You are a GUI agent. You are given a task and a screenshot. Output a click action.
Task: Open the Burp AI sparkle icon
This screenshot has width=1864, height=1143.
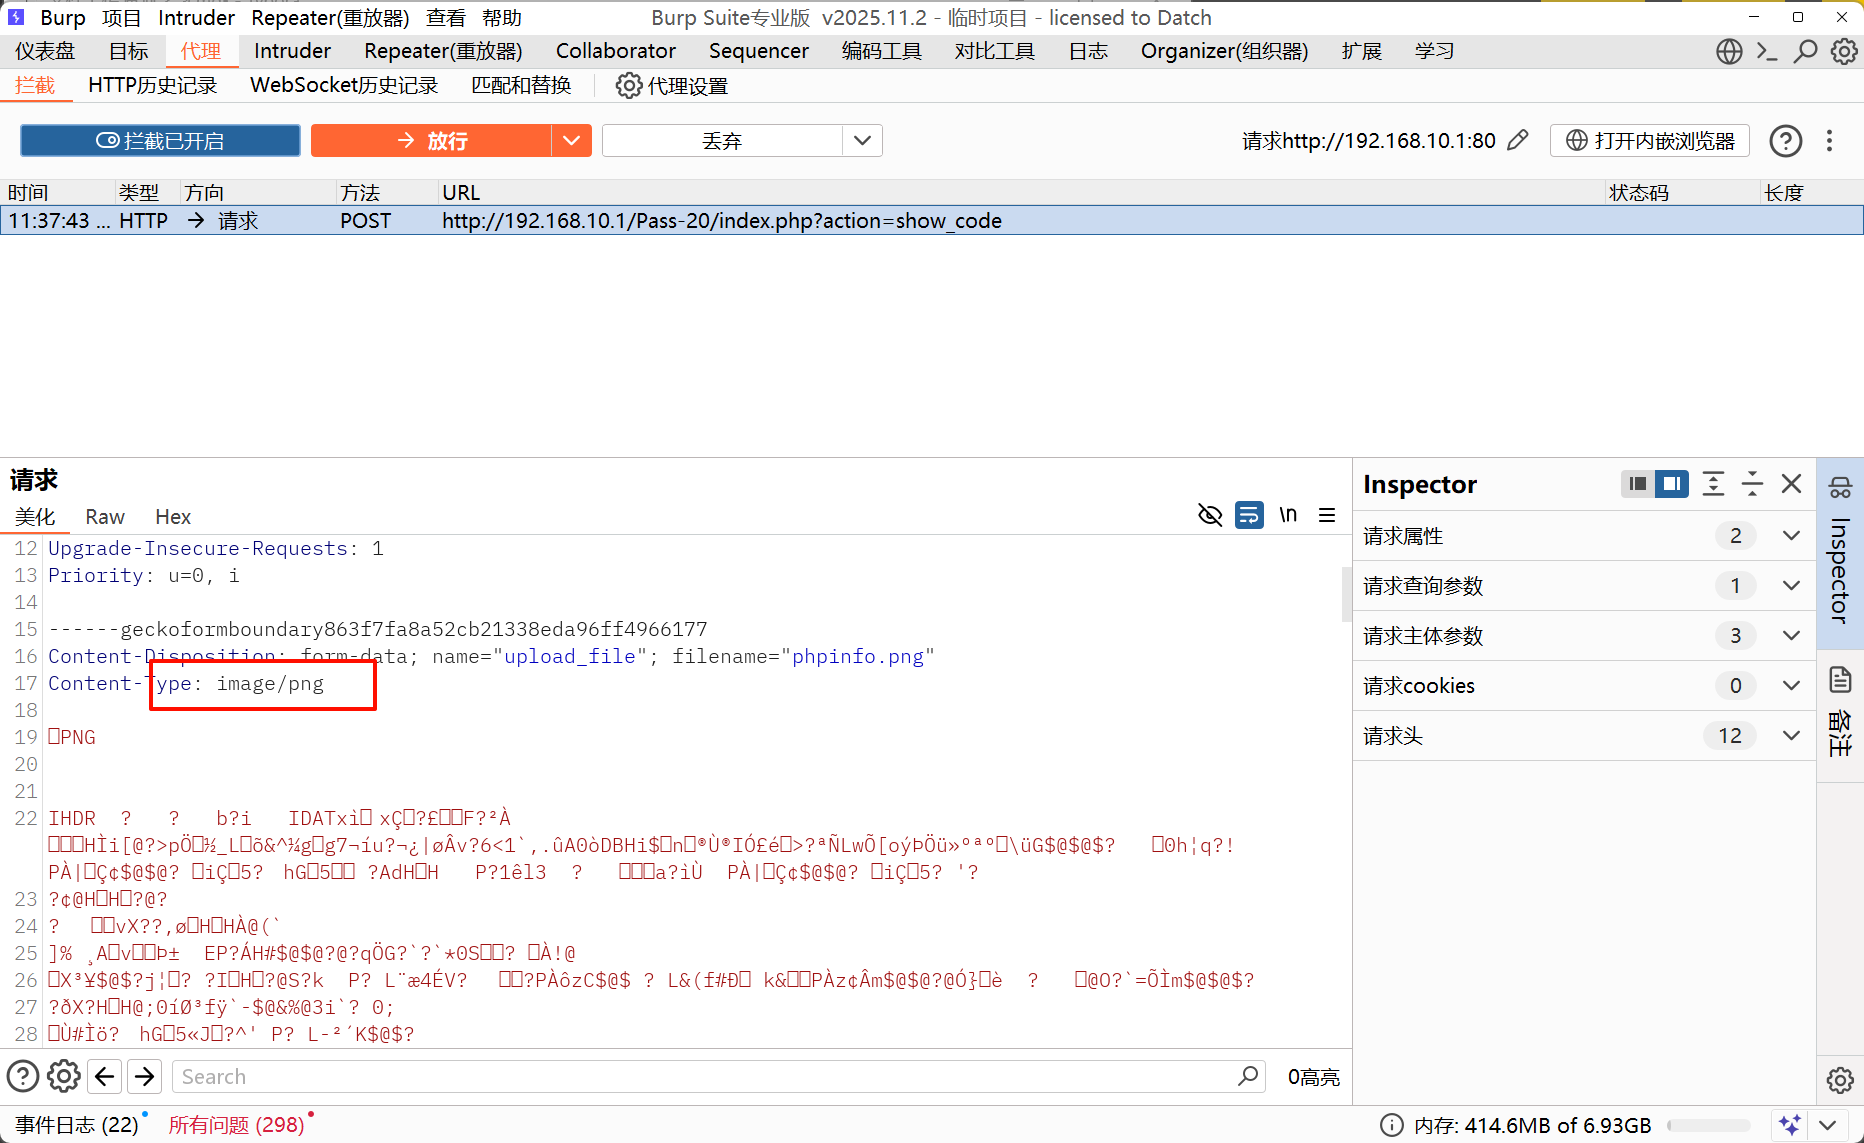point(1790,1125)
